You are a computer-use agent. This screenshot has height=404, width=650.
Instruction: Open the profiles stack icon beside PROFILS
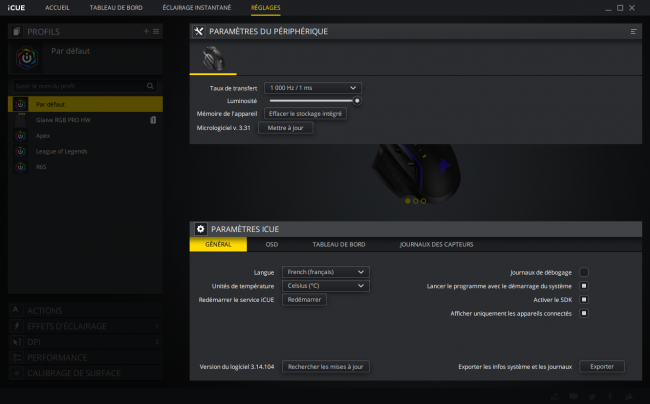point(17,31)
